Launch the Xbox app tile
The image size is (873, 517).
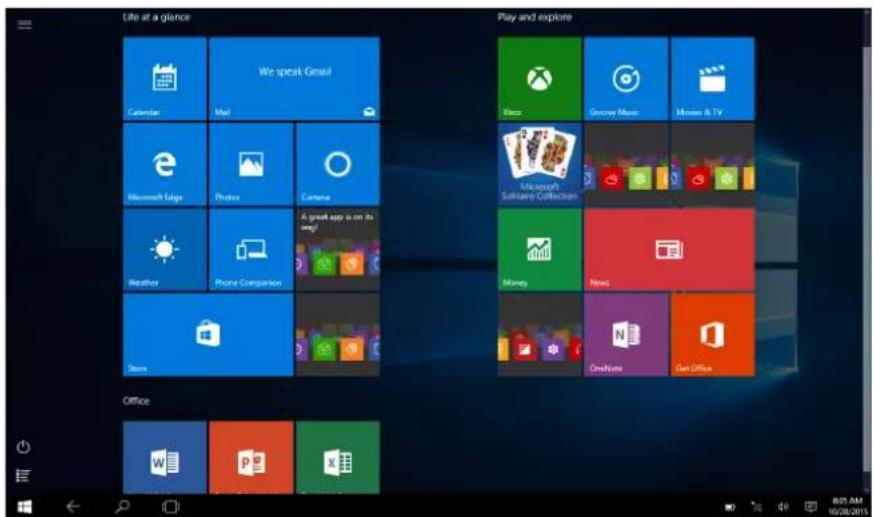coord(539,79)
